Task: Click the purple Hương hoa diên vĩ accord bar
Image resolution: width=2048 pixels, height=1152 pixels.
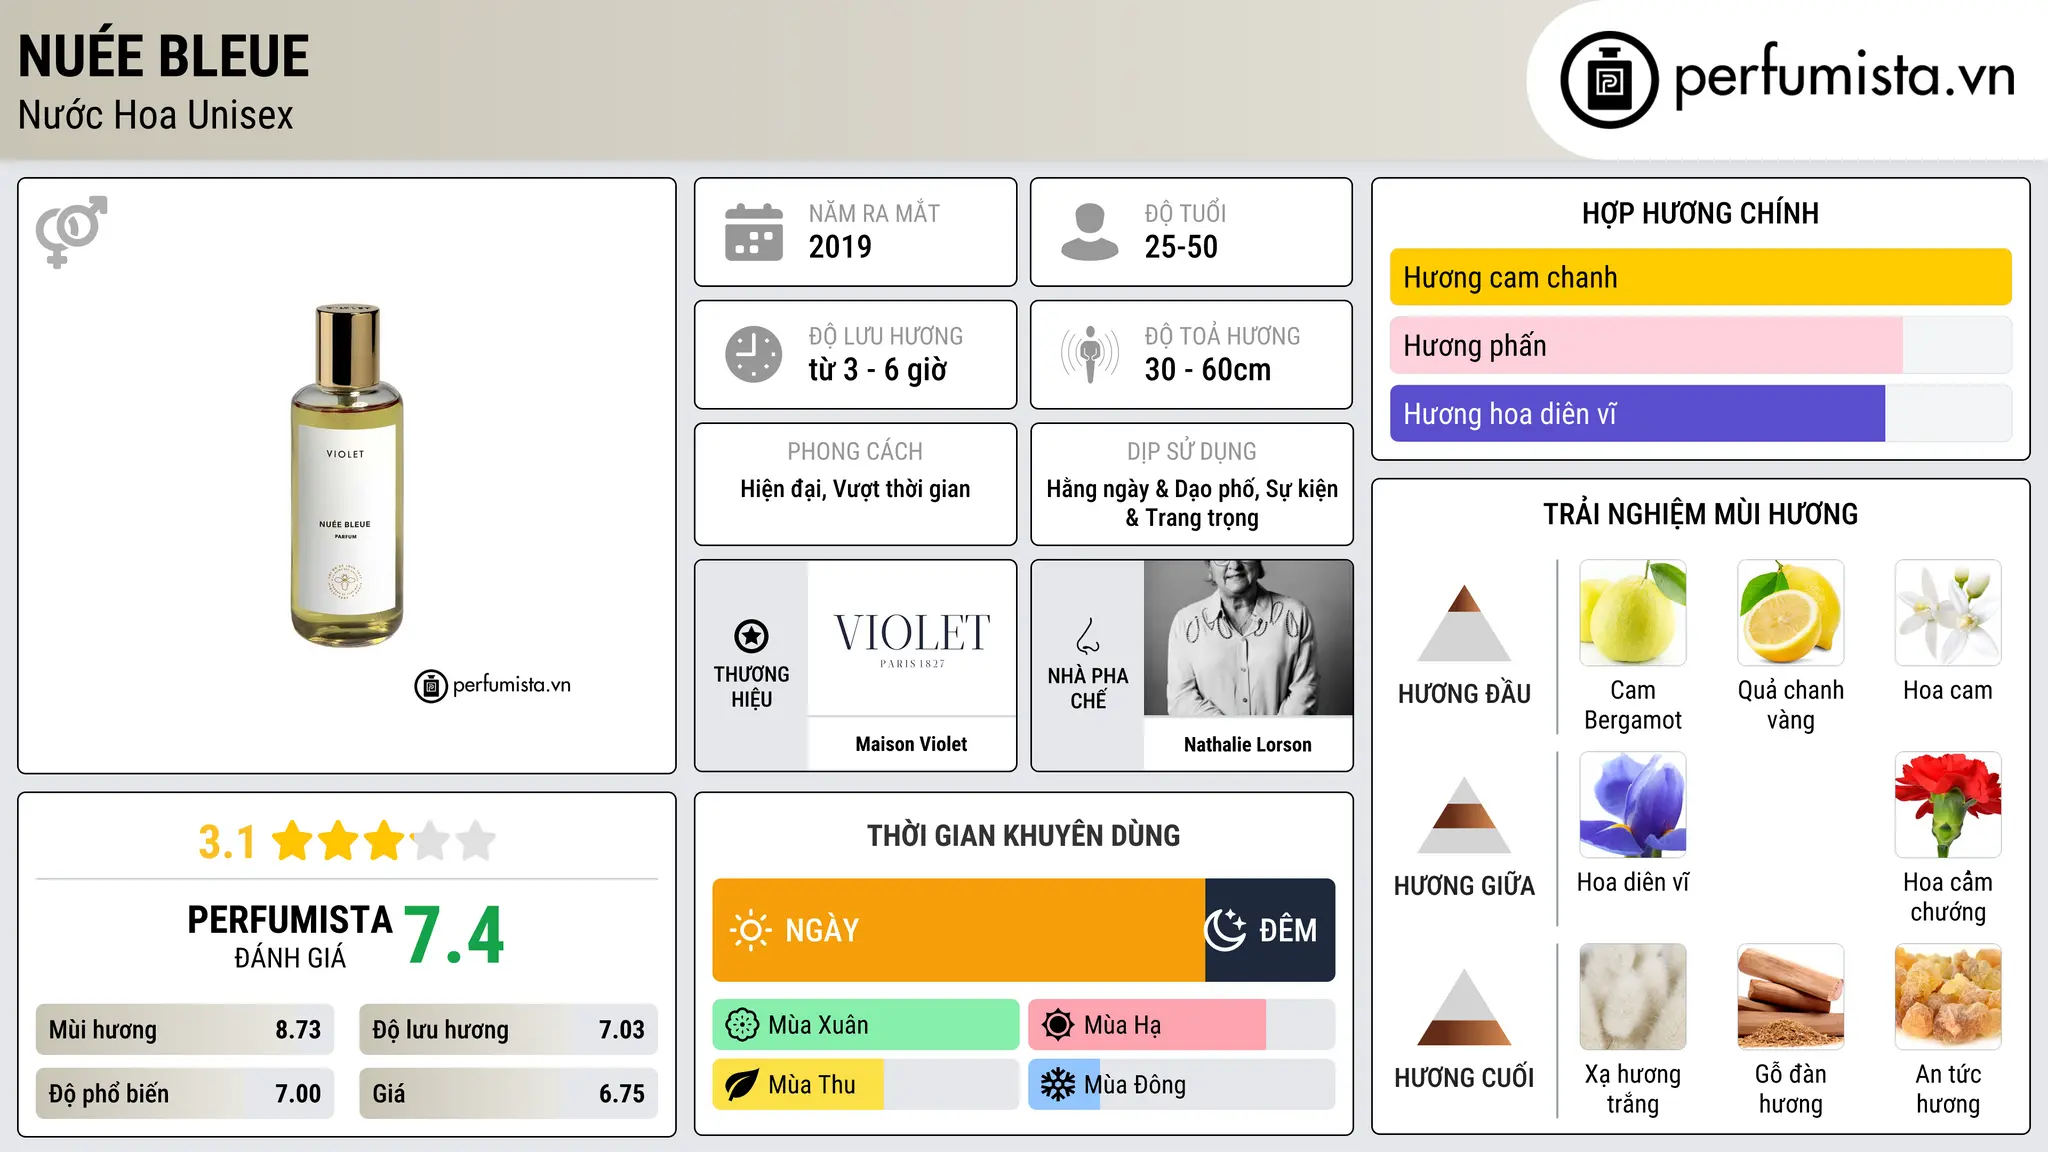Action: (x=1637, y=414)
